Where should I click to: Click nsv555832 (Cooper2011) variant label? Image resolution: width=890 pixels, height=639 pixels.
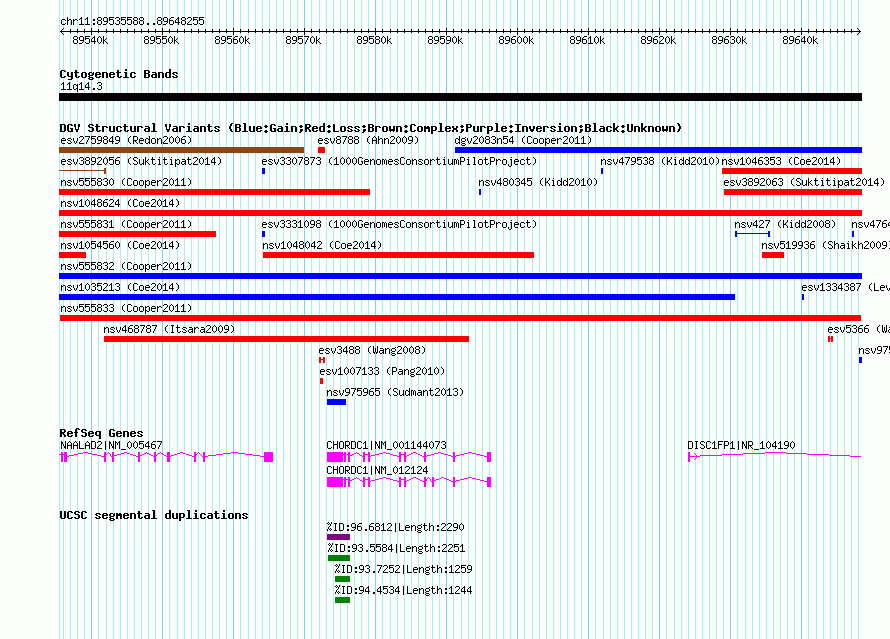(x=126, y=266)
